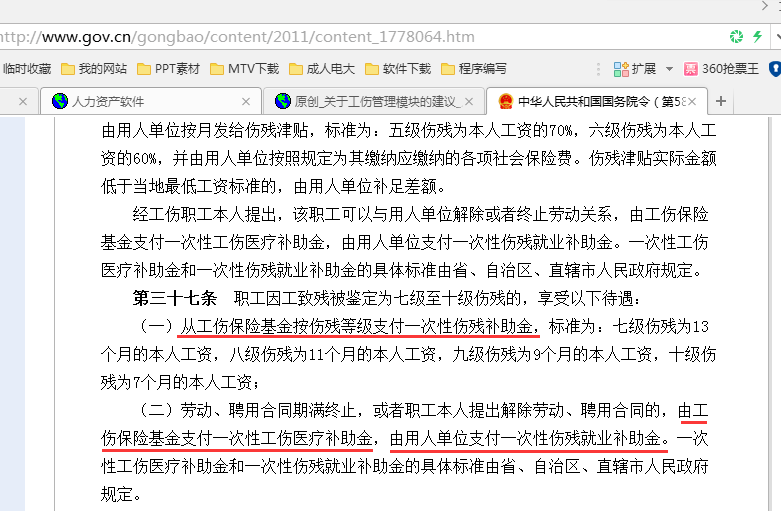Expand the 扩展 dropdown arrow
Screen dimensions: 781x511
pyautogui.click(x=667, y=69)
